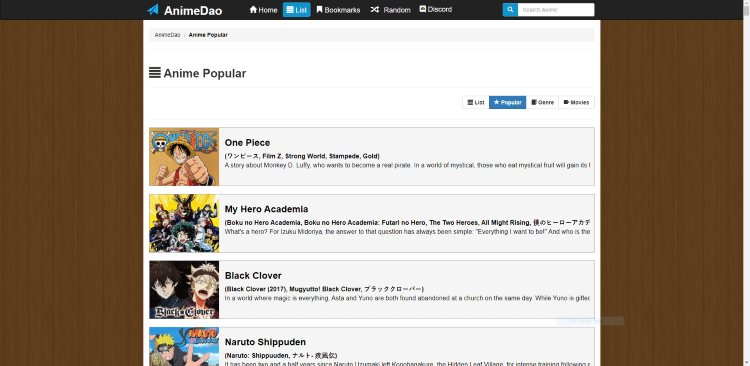Click the blue magnifier search button
Screen dimensions: 750x366
510,10
